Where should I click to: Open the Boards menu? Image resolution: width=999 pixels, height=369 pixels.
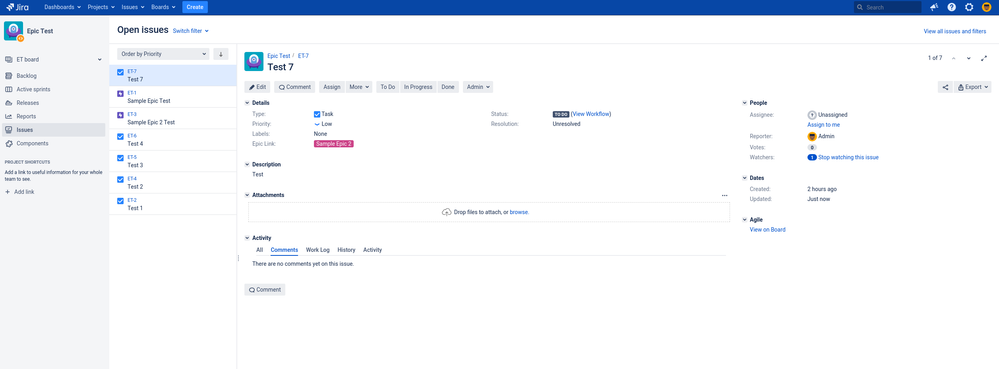(x=164, y=7)
